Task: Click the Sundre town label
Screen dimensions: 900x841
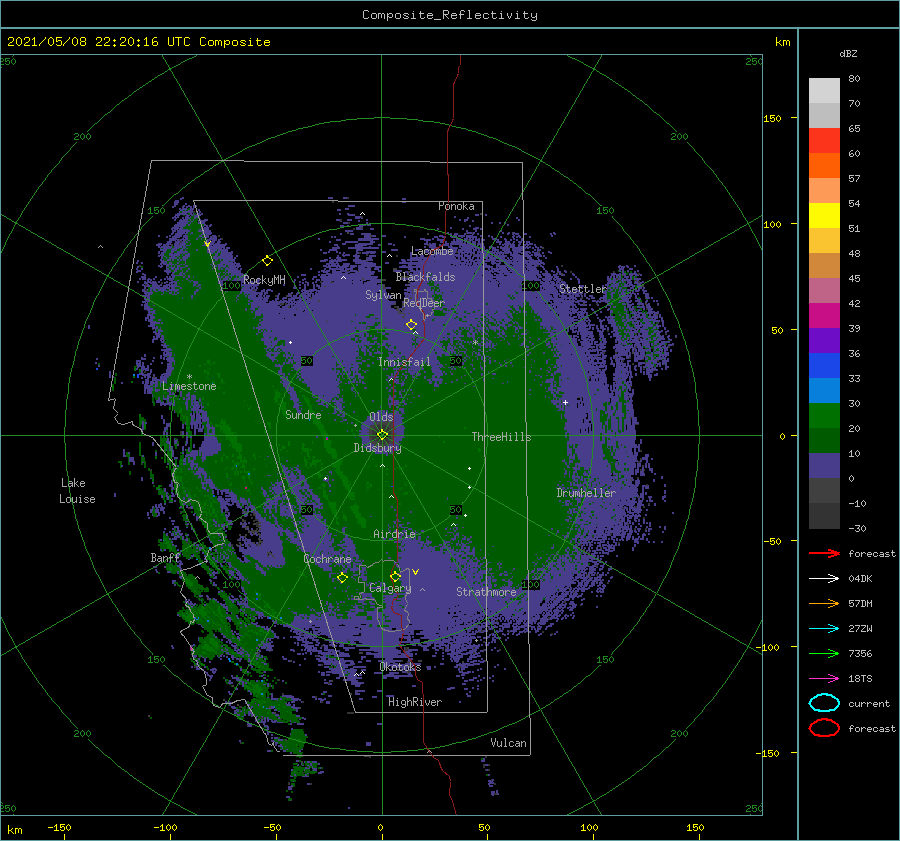Action: point(303,414)
